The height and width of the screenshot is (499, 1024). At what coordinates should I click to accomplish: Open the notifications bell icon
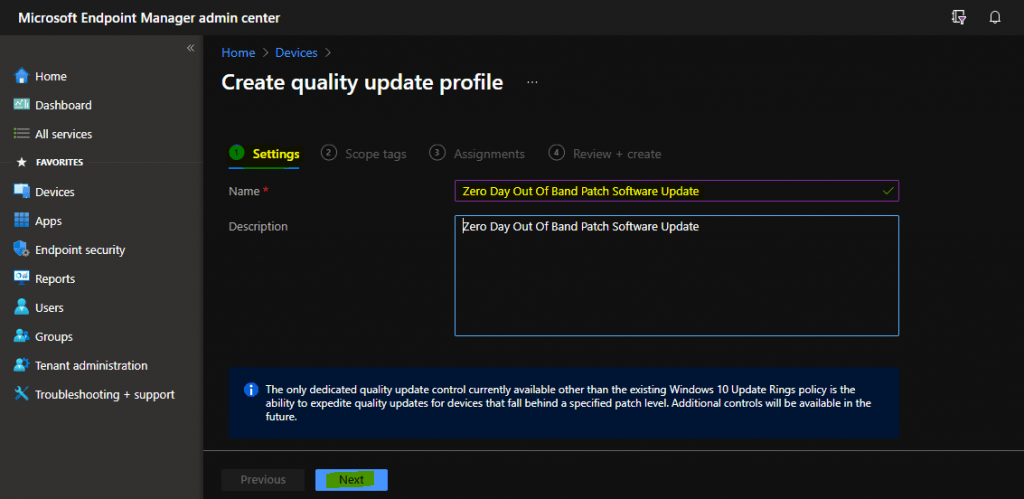click(995, 18)
